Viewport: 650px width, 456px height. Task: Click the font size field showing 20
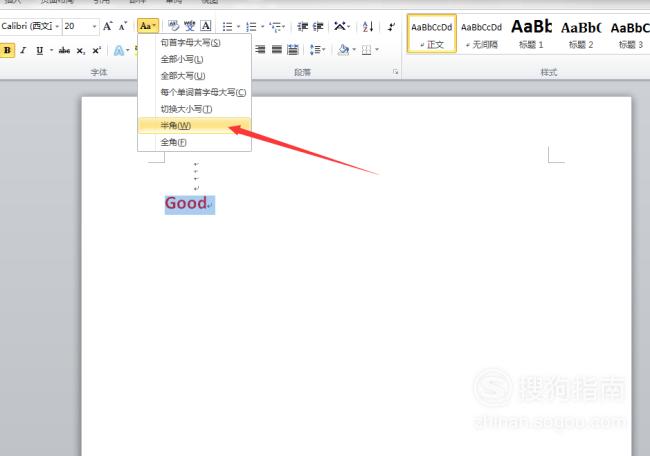(x=77, y=26)
